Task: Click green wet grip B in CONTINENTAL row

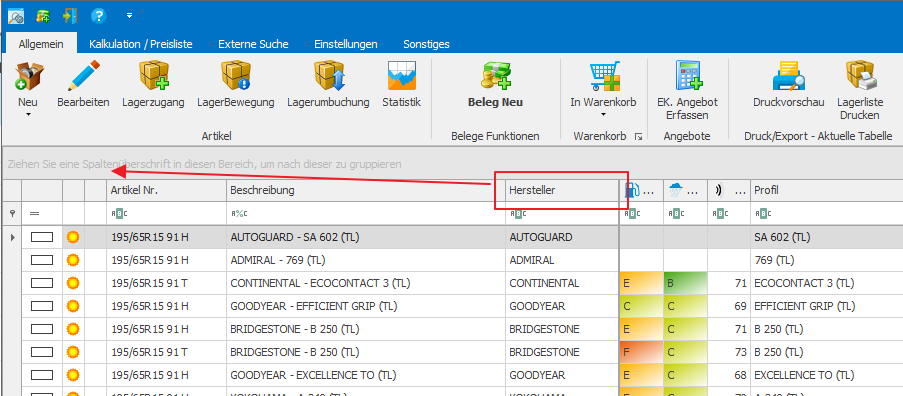Action: (685, 283)
